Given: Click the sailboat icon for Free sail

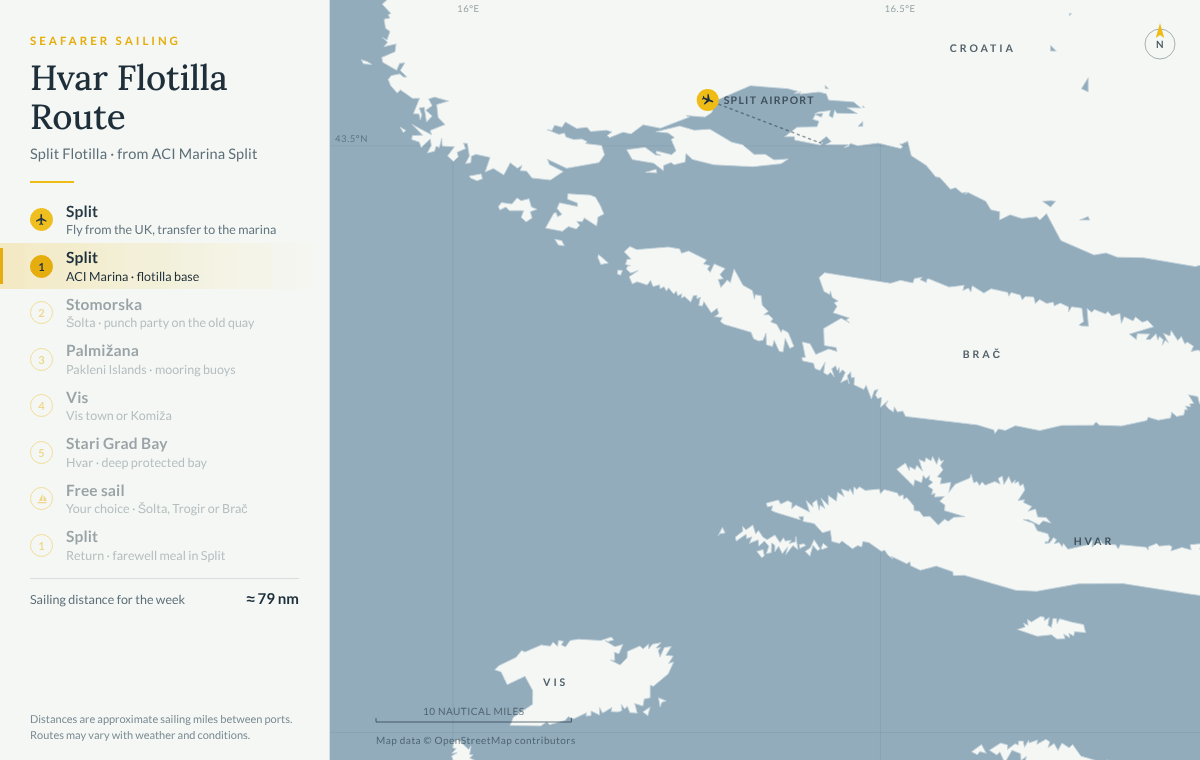Looking at the screenshot, I should pos(41,499).
